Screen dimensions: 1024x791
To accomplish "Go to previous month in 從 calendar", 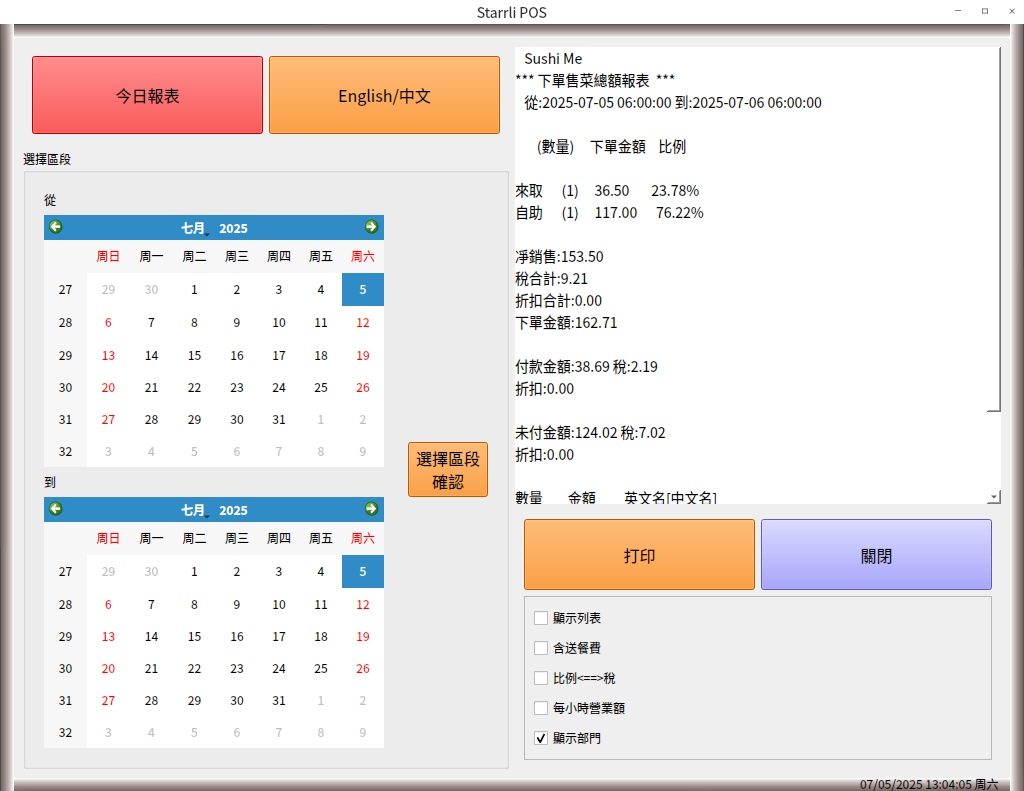I will [x=56, y=227].
